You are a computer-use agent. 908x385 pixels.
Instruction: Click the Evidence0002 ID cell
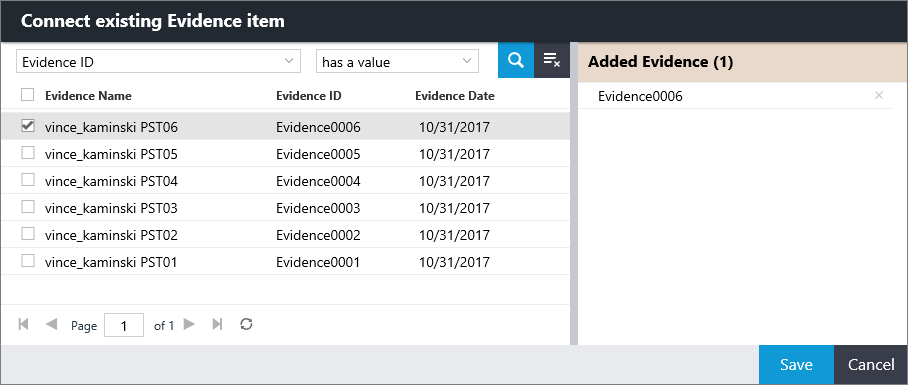click(318, 236)
